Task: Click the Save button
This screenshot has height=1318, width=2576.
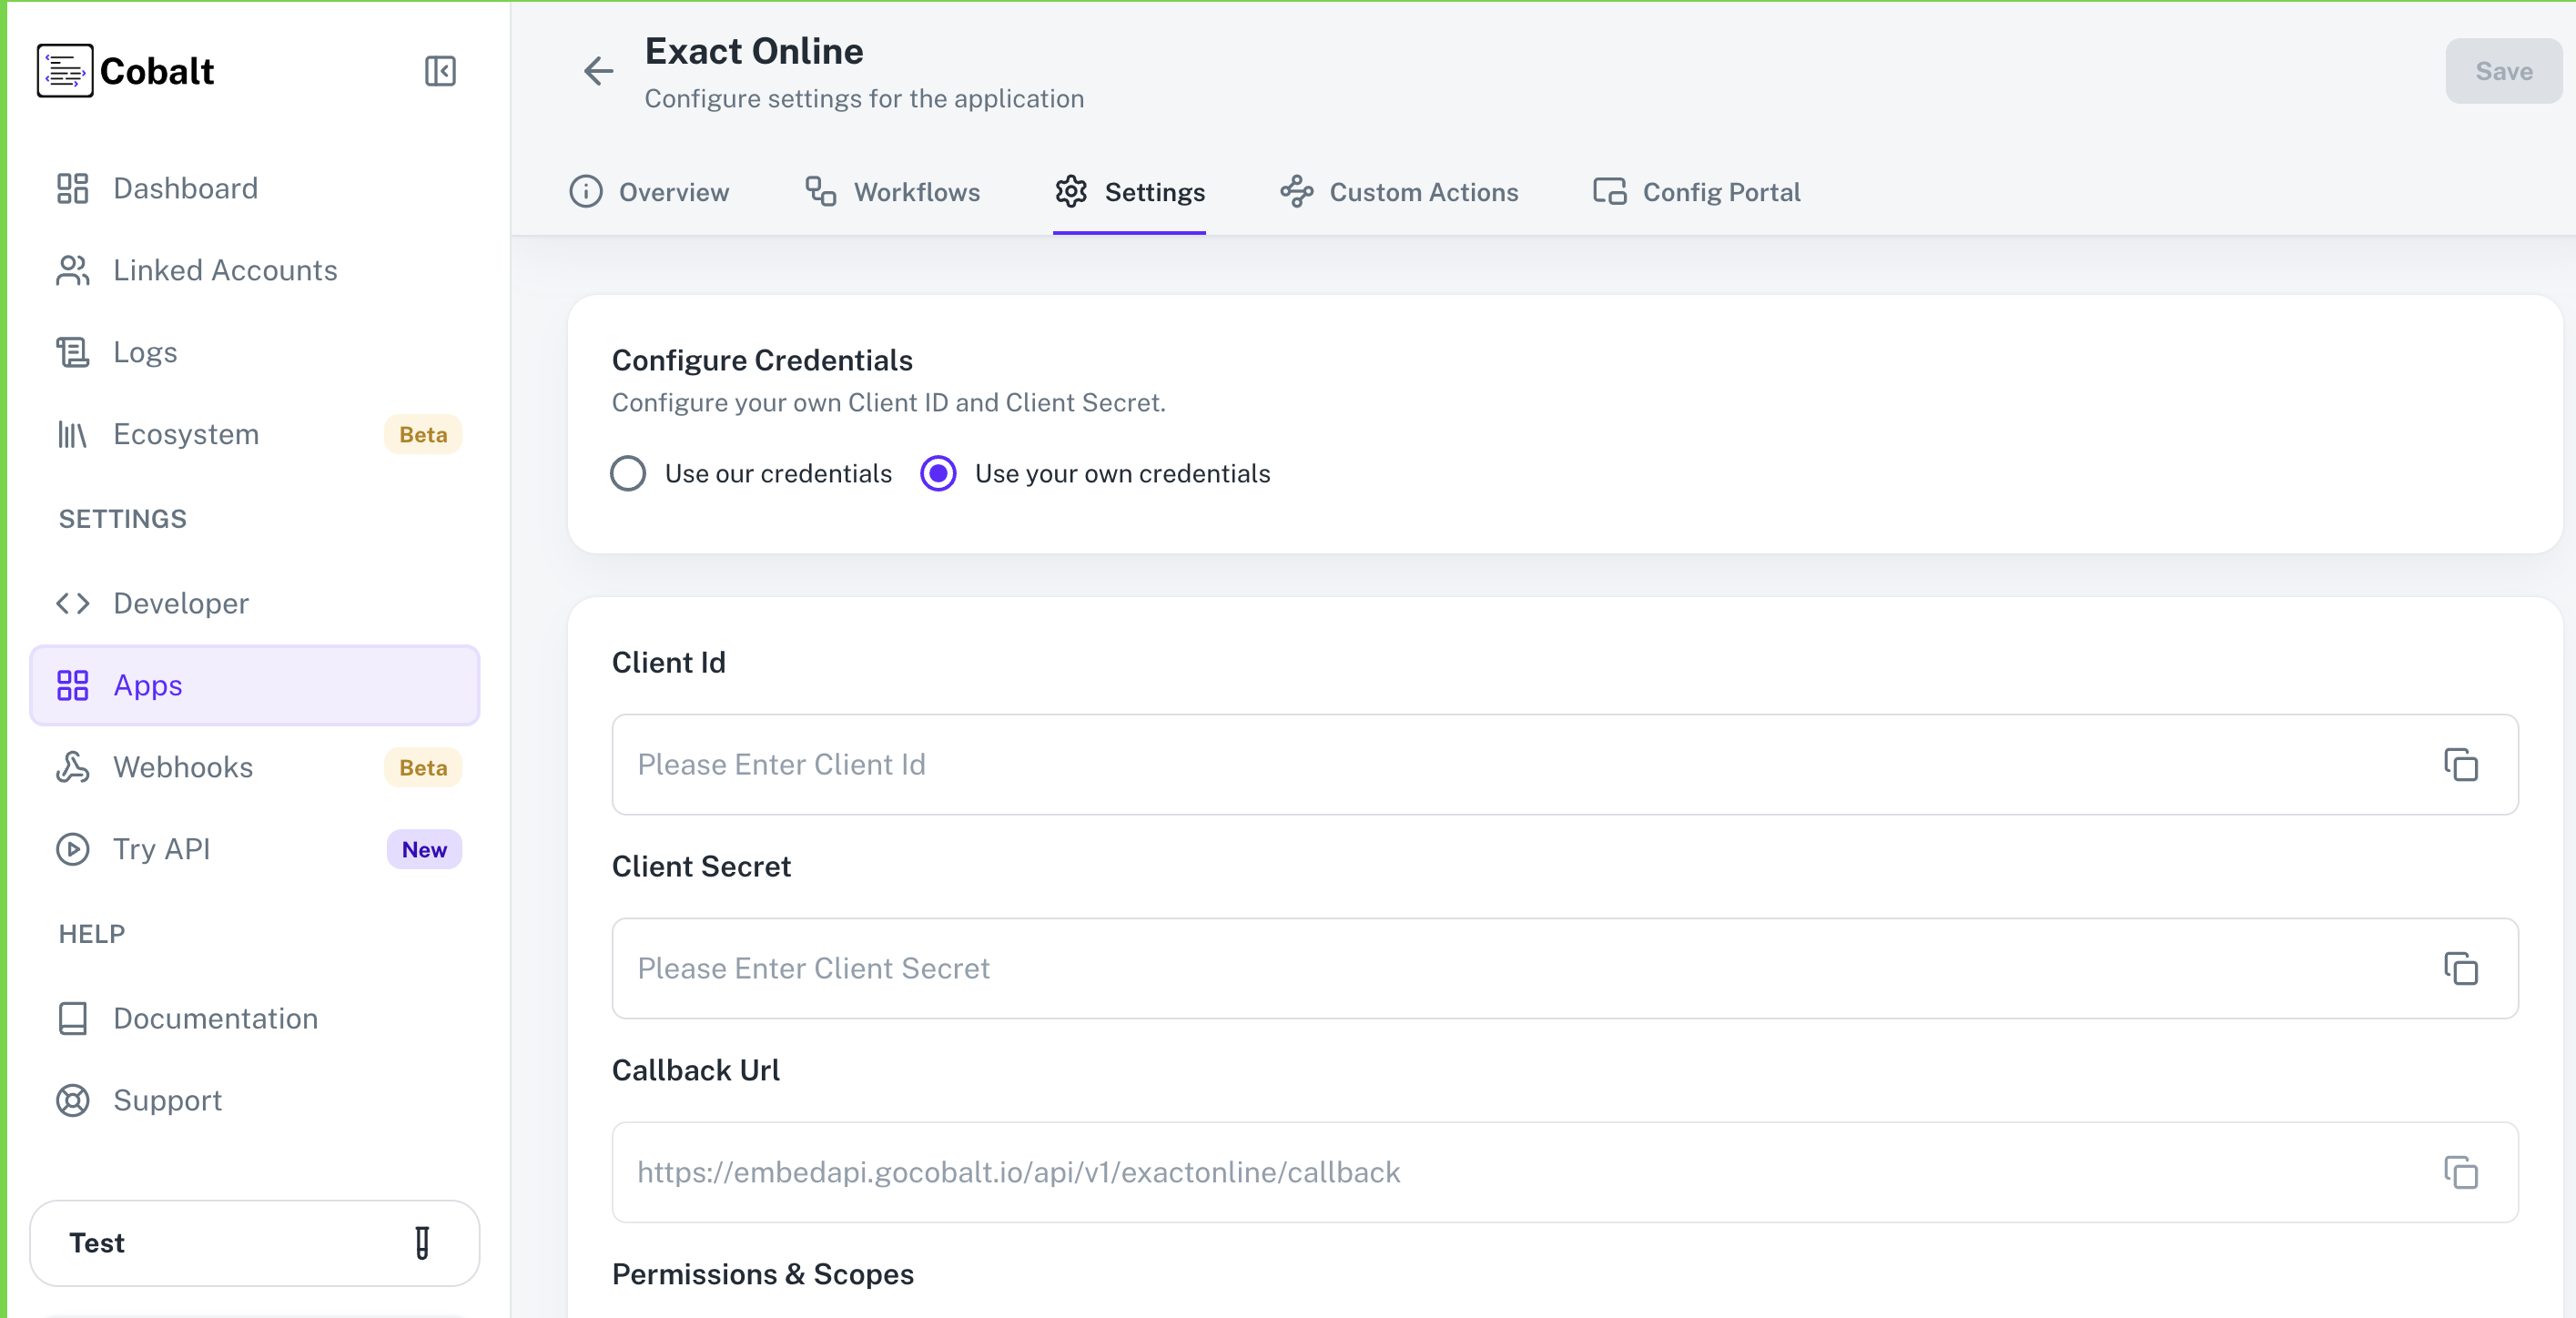Action: coord(2503,71)
